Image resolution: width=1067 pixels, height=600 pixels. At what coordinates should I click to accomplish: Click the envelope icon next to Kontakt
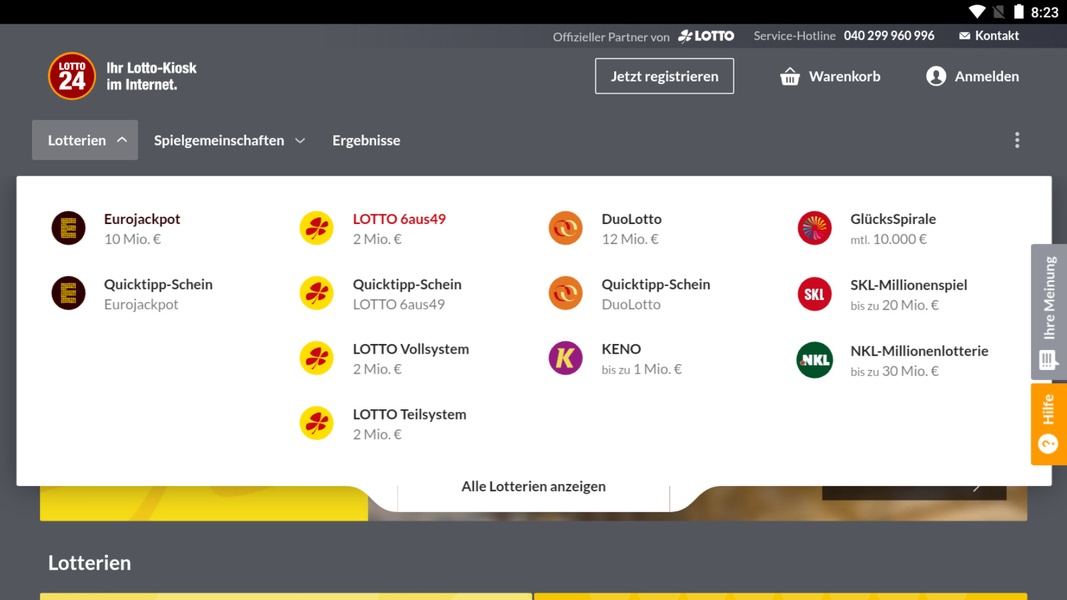pos(964,36)
